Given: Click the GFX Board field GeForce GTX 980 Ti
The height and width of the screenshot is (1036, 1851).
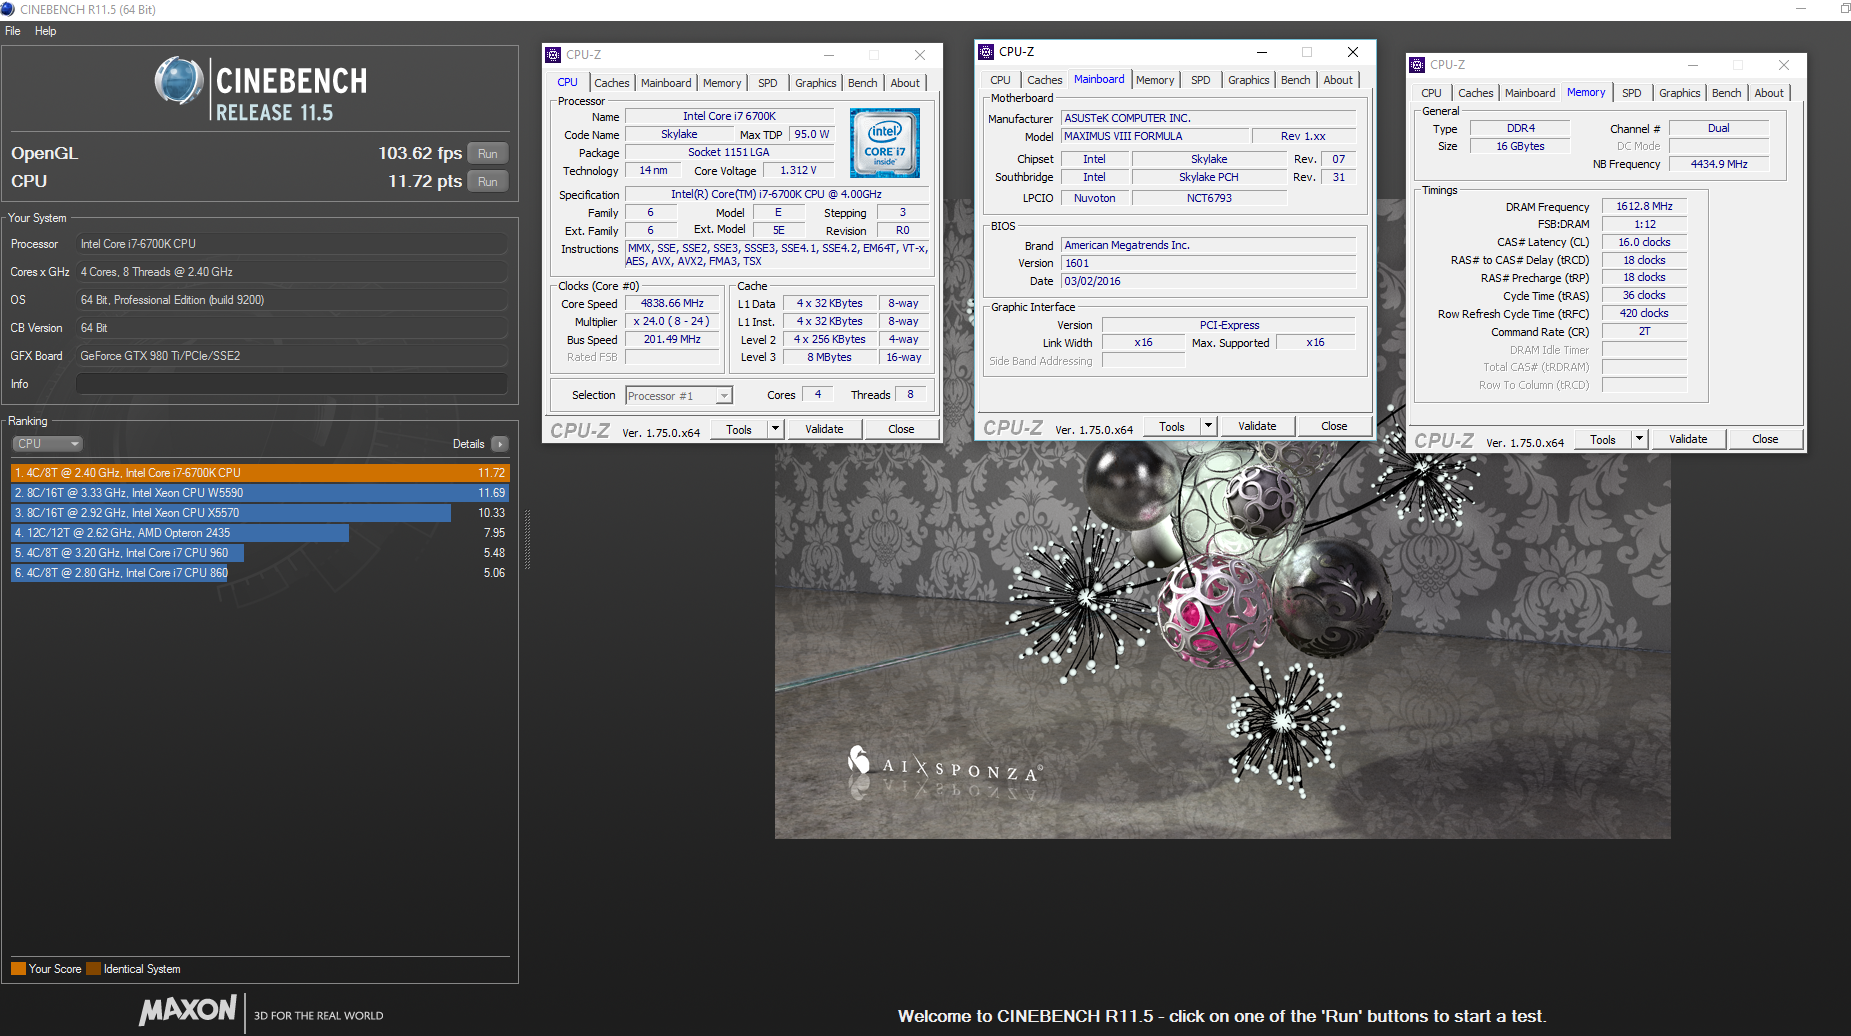Looking at the screenshot, I should coord(292,356).
